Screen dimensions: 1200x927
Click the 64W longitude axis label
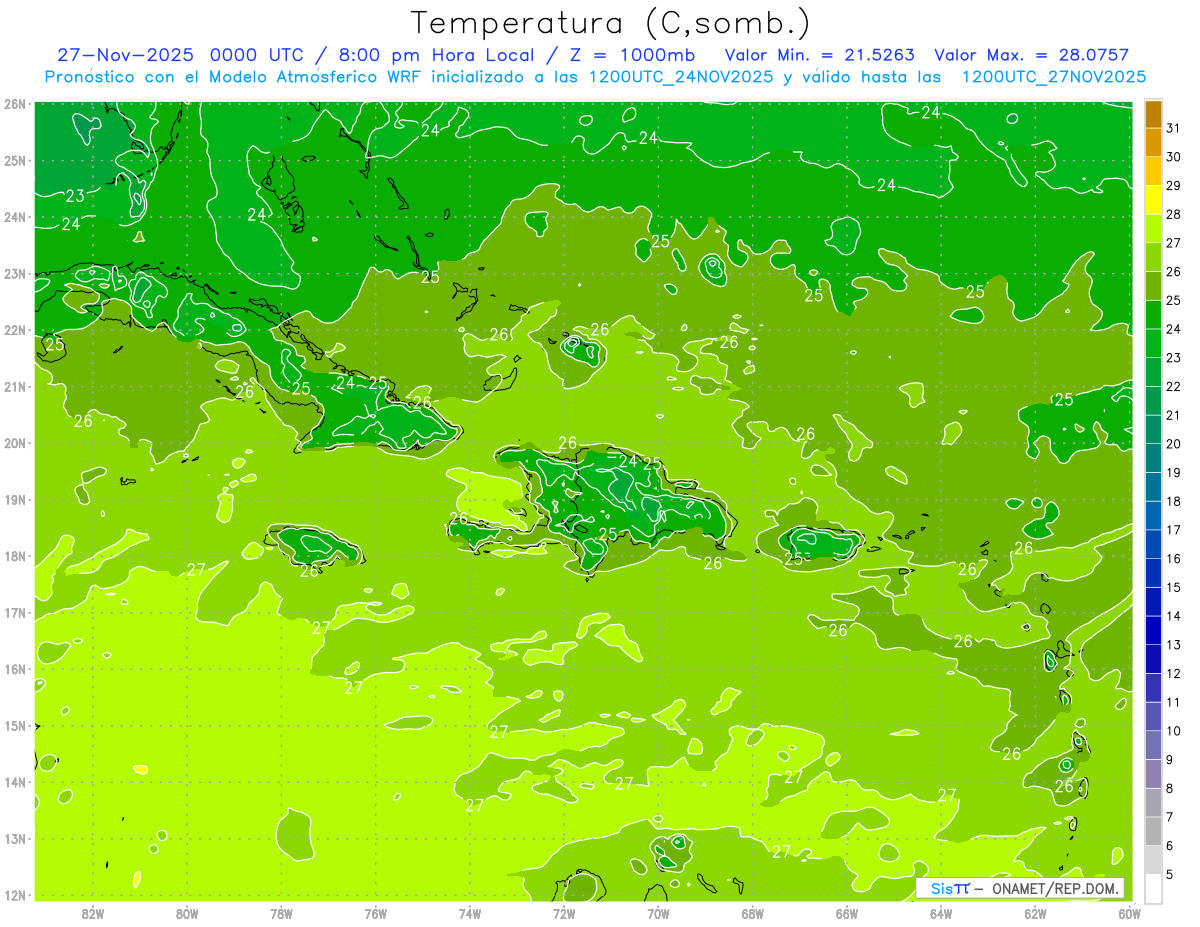click(x=941, y=913)
